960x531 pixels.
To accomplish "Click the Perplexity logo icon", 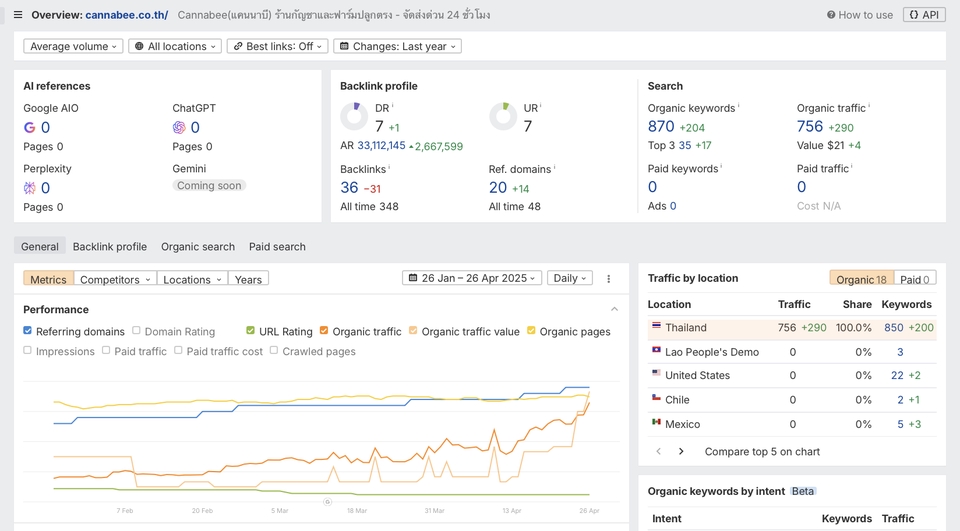I will 29,188.
